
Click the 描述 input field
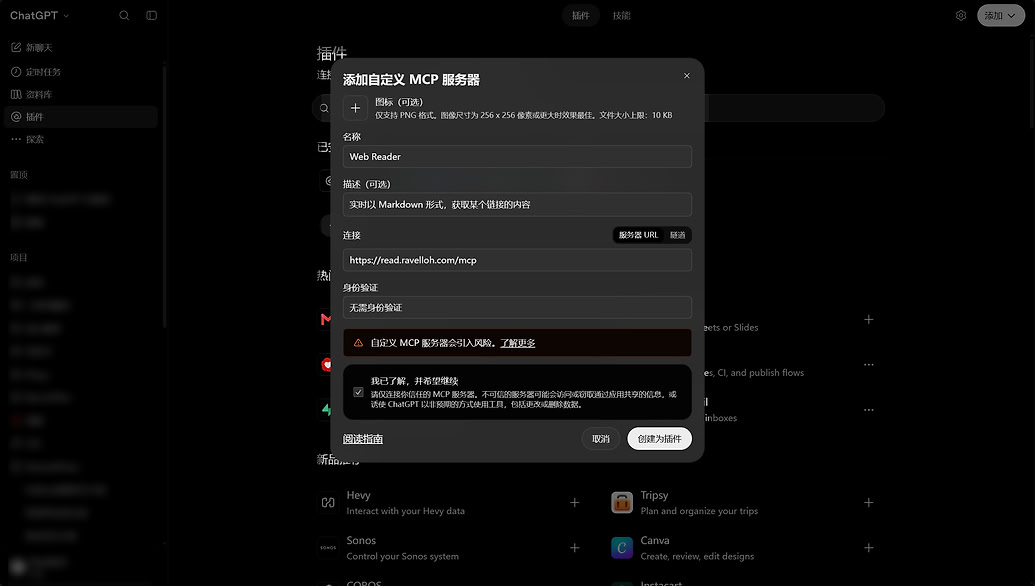pyautogui.click(x=517, y=205)
